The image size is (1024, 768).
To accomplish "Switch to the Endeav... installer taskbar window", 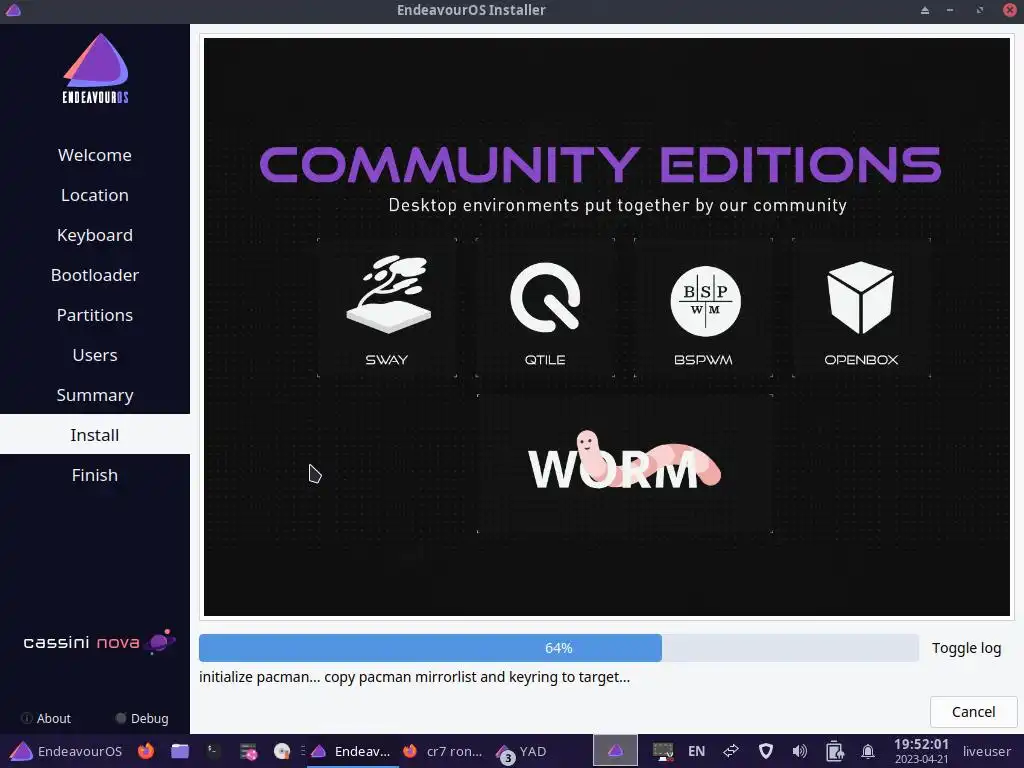I will 351,751.
